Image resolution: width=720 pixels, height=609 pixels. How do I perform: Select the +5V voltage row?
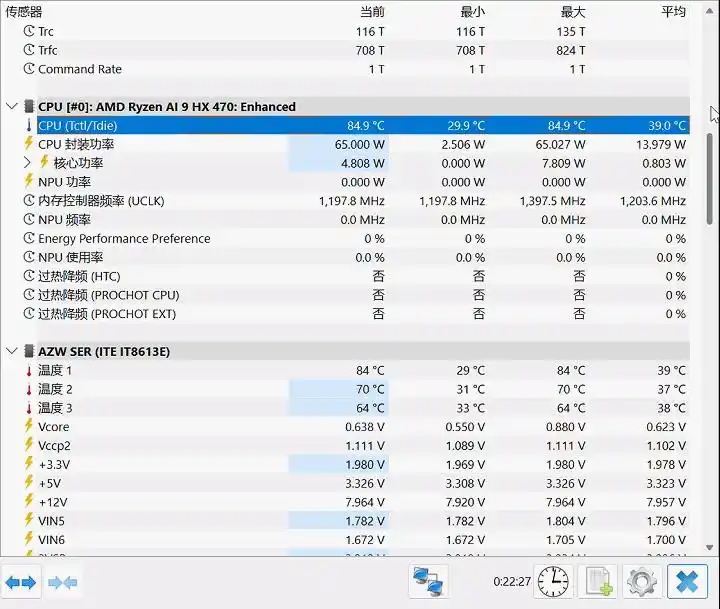coord(363,483)
